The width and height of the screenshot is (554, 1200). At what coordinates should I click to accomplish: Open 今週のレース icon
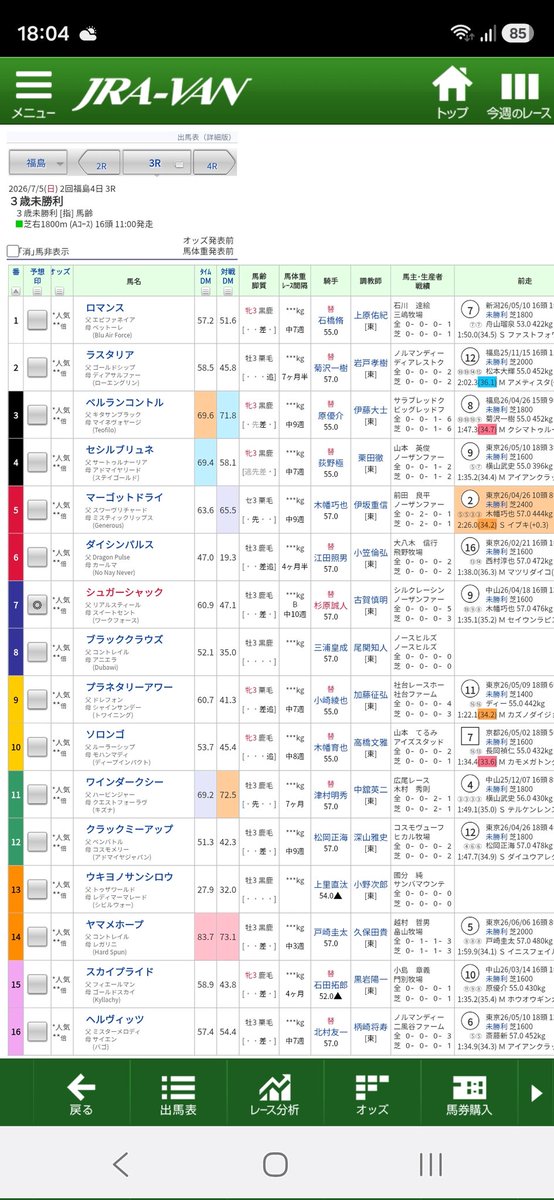pyautogui.click(x=519, y=93)
